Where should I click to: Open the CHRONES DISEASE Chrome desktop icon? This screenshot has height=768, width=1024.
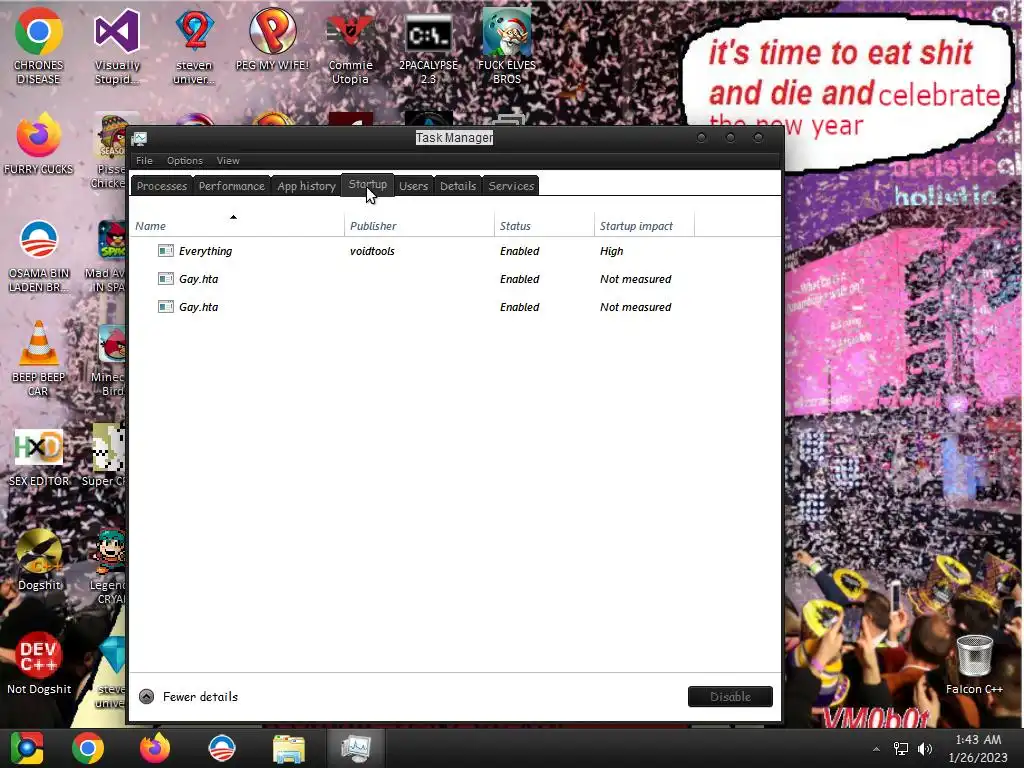39,46
